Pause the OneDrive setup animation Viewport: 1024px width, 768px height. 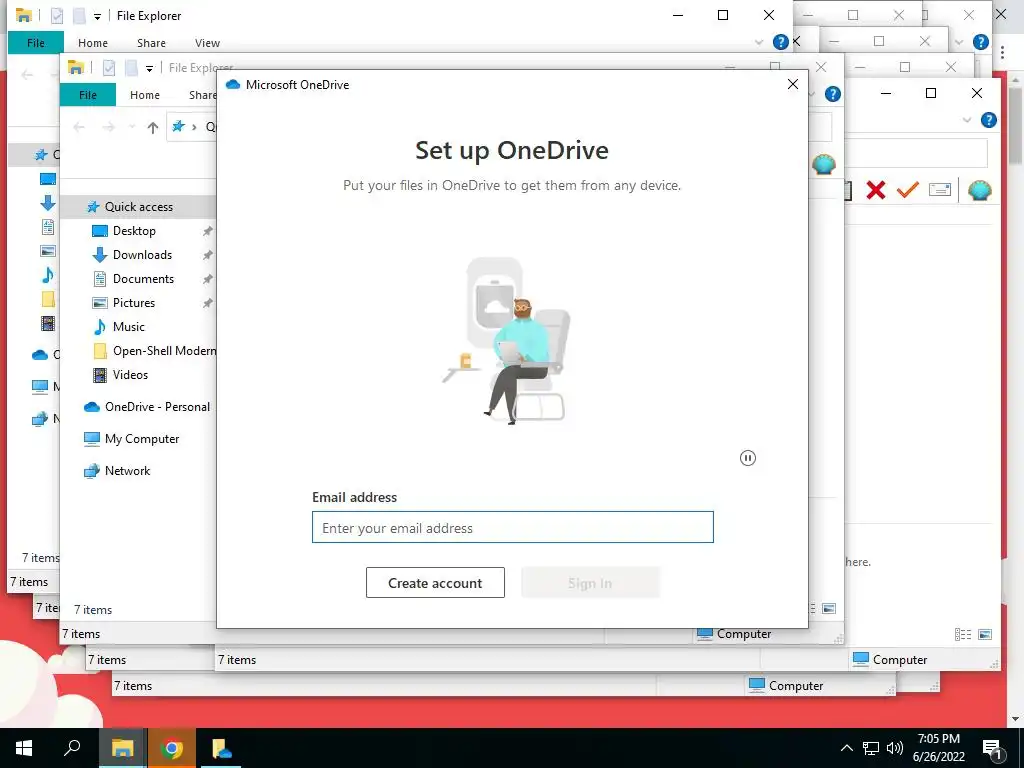coord(748,458)
